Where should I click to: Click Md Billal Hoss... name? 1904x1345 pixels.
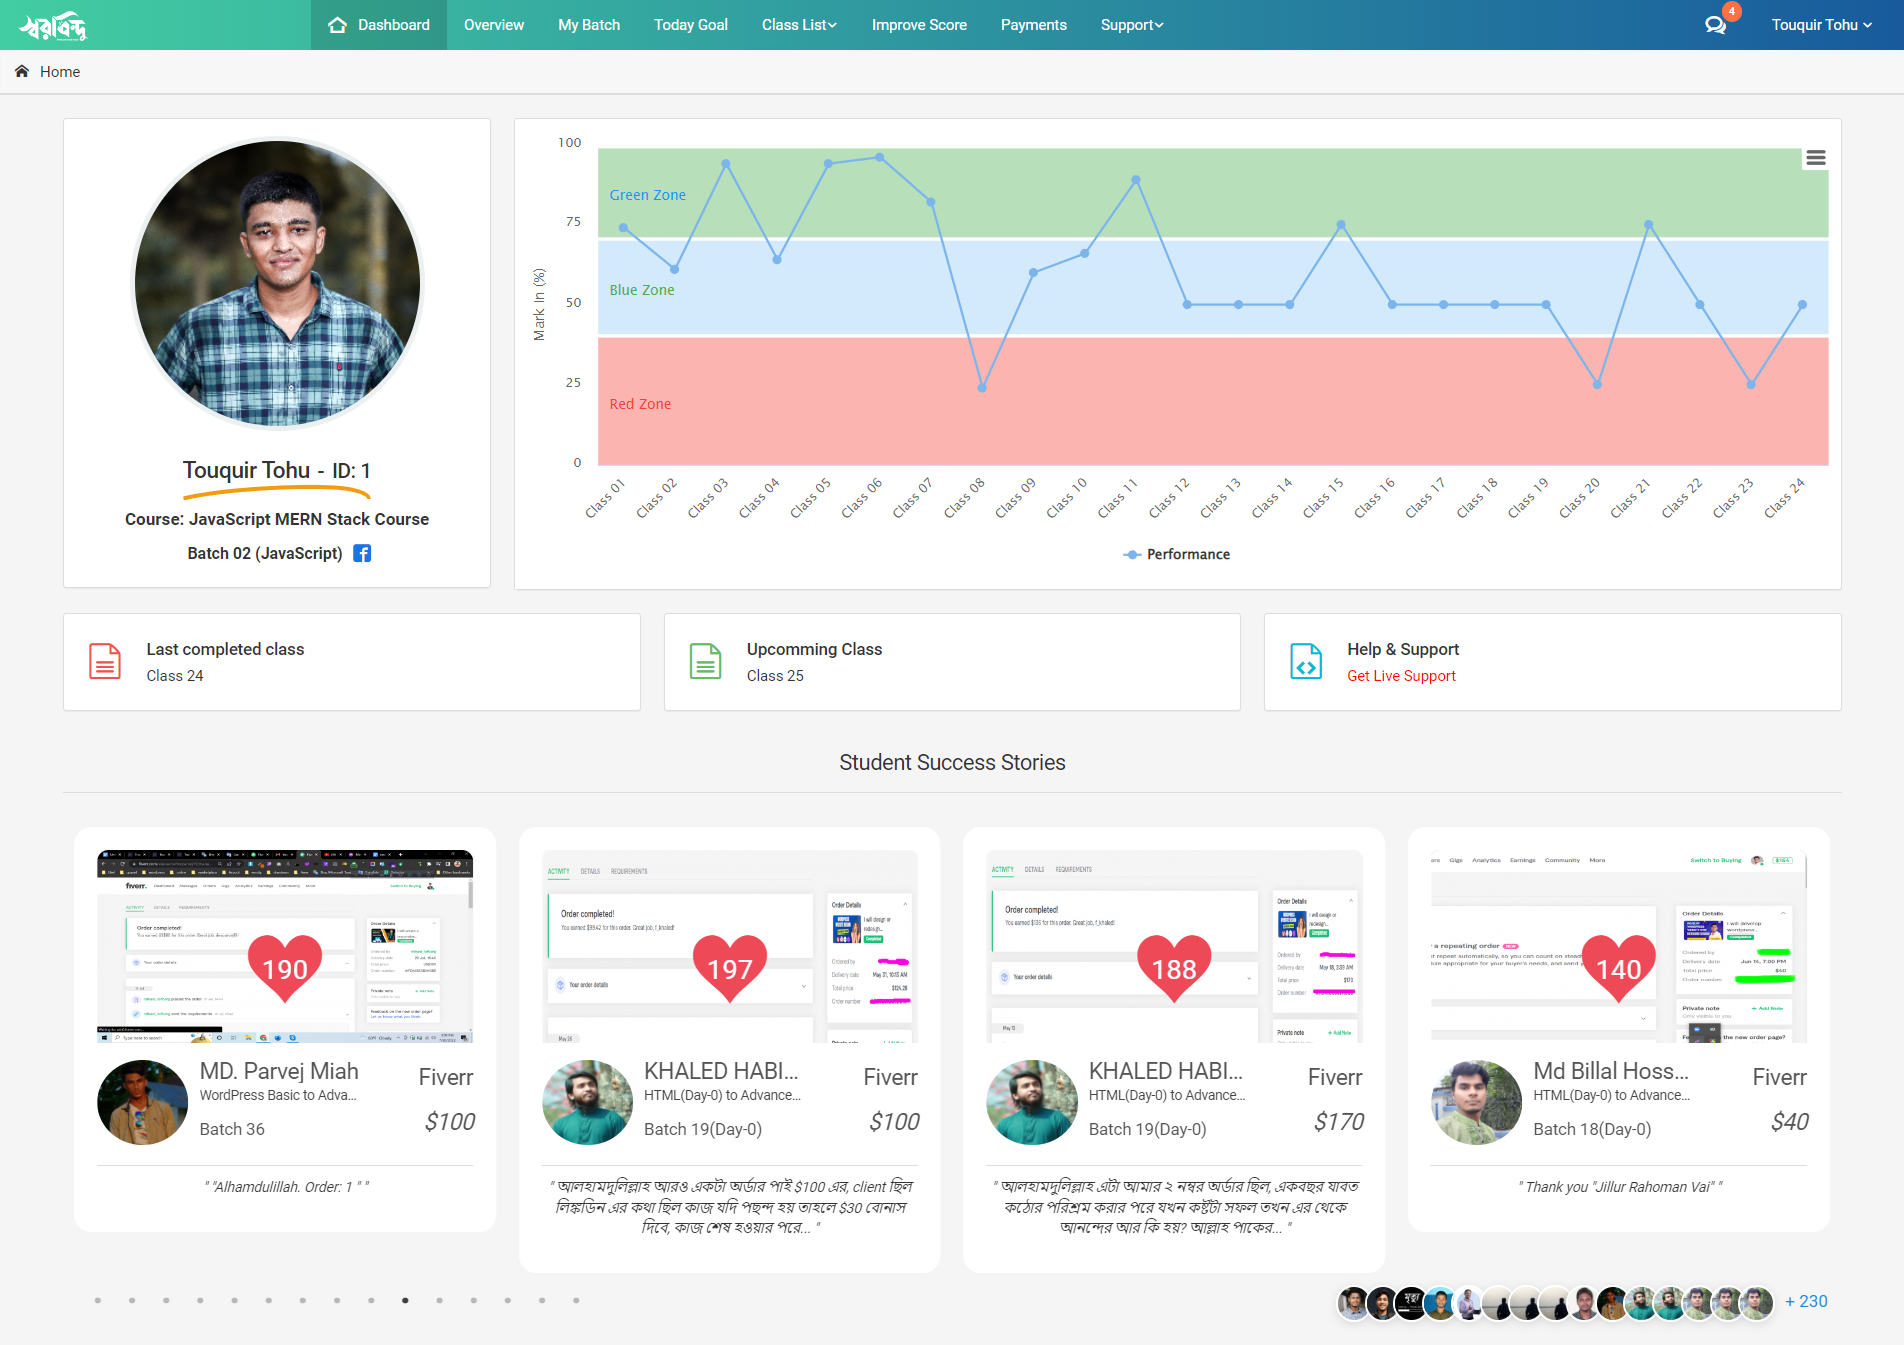(x=1611, y=1071)
